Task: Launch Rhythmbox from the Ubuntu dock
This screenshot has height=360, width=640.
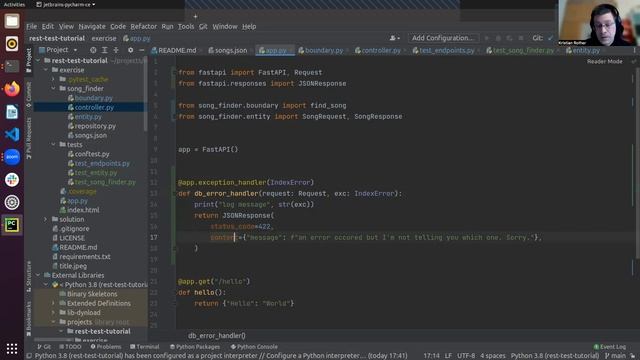Action: 12,44
